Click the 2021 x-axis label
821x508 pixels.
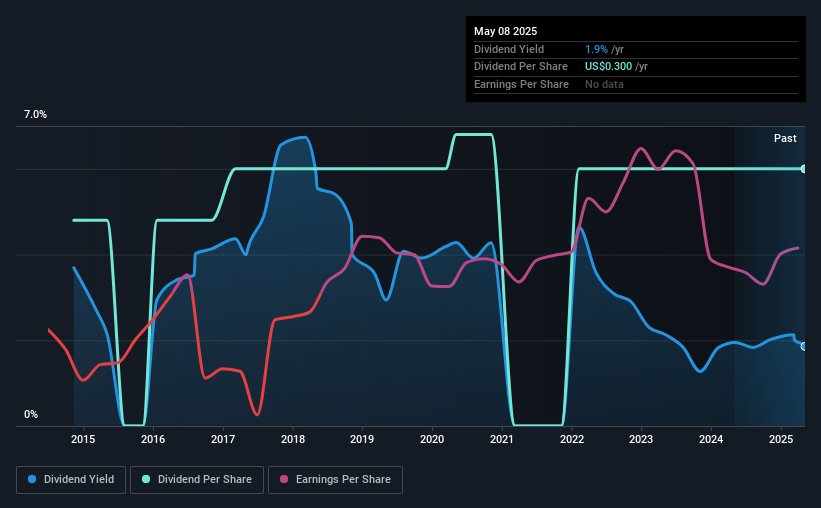tap(502, 439)
